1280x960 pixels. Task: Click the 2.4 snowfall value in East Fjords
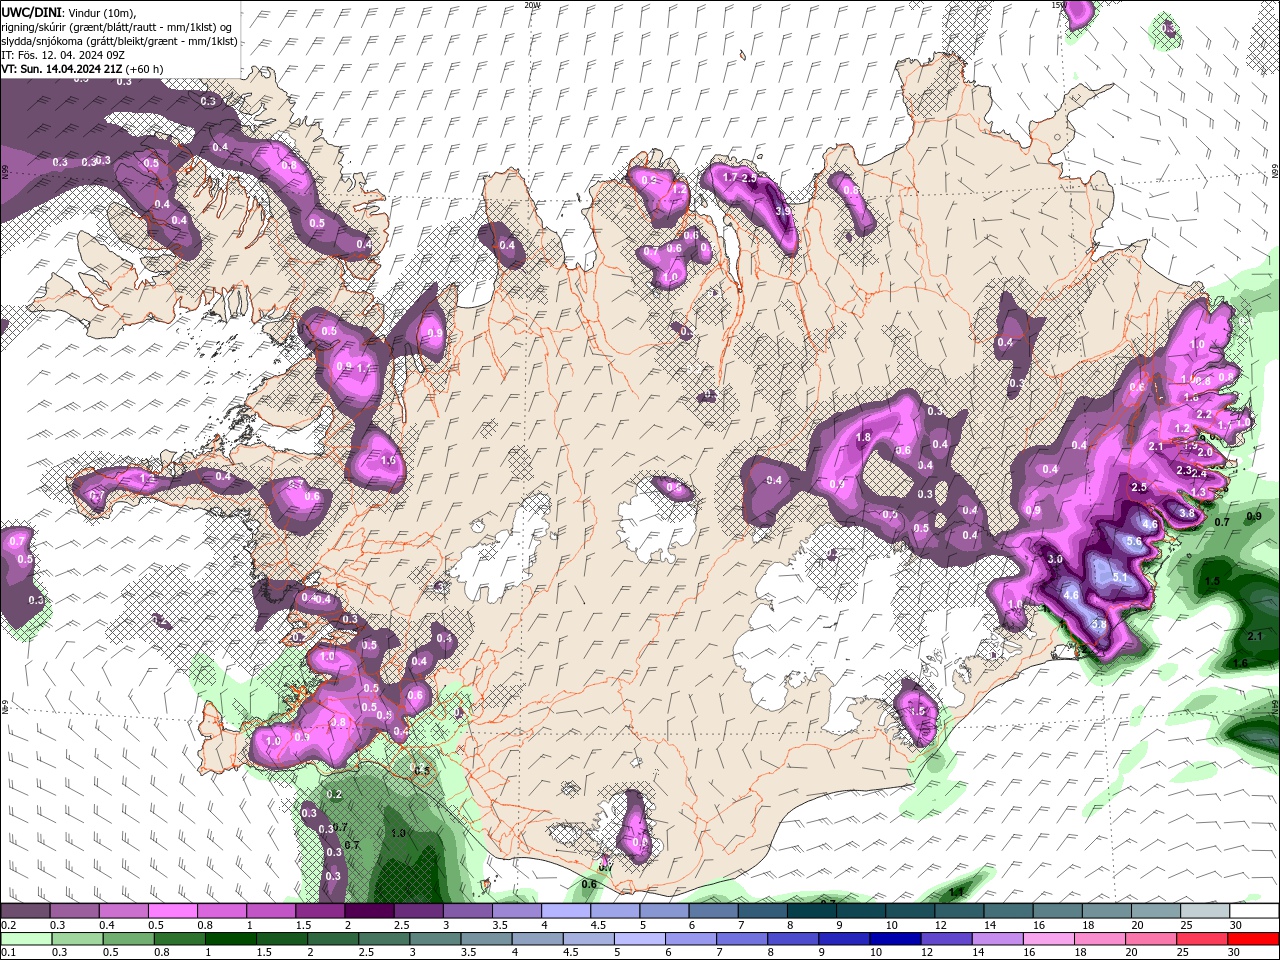[x=1199, y=474]
